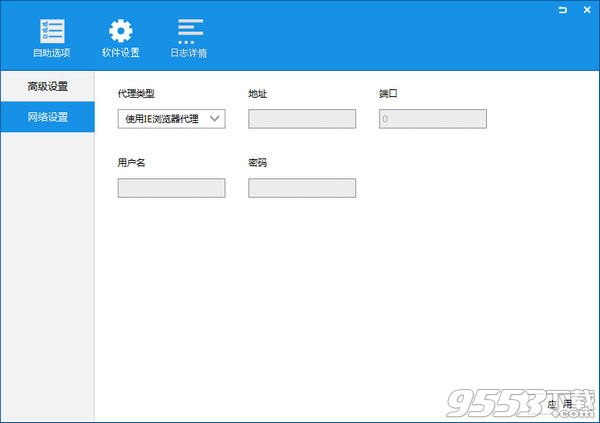600x423 pixels.
Task: Click the return arrow icon in title bar
Action: (563, 10)
